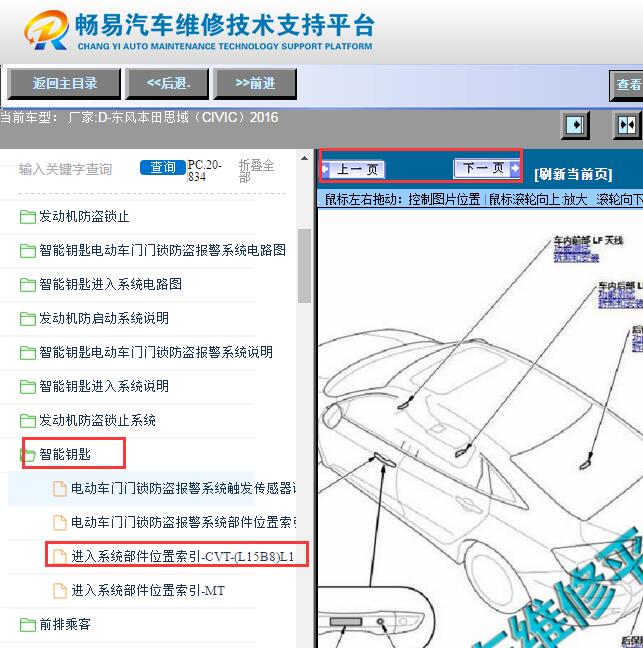Expand the 智能钥匙进入系统电路图 folder
Screen dimensions: 643x648
pos(110,284)
